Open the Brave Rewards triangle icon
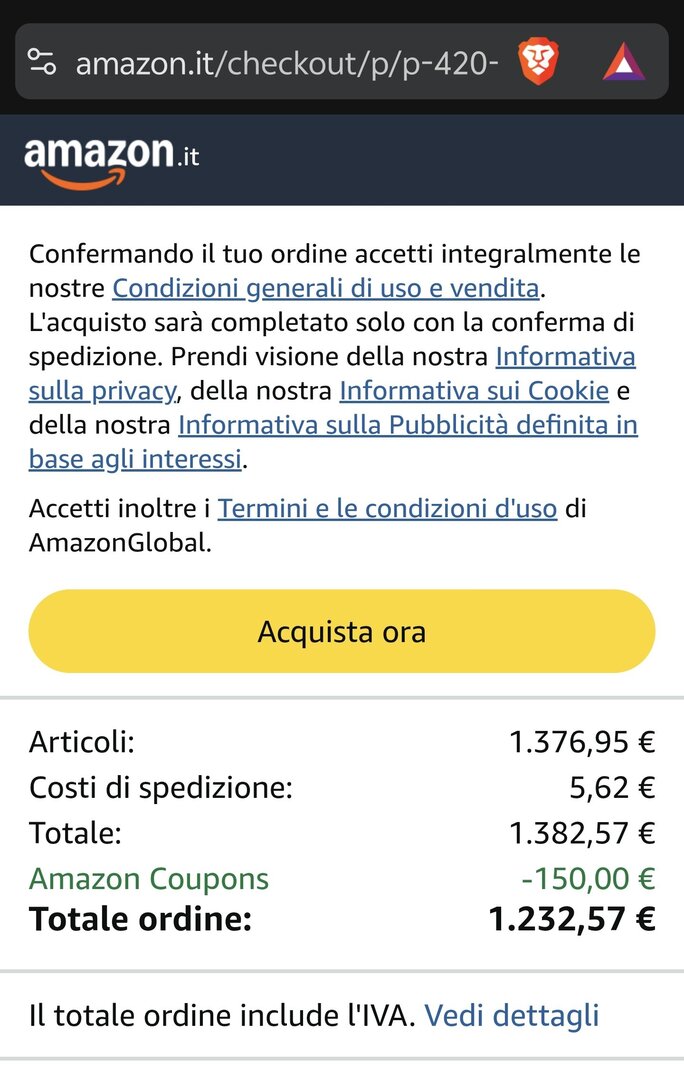This screenshot has height=1080, width=684. [624, 62]
